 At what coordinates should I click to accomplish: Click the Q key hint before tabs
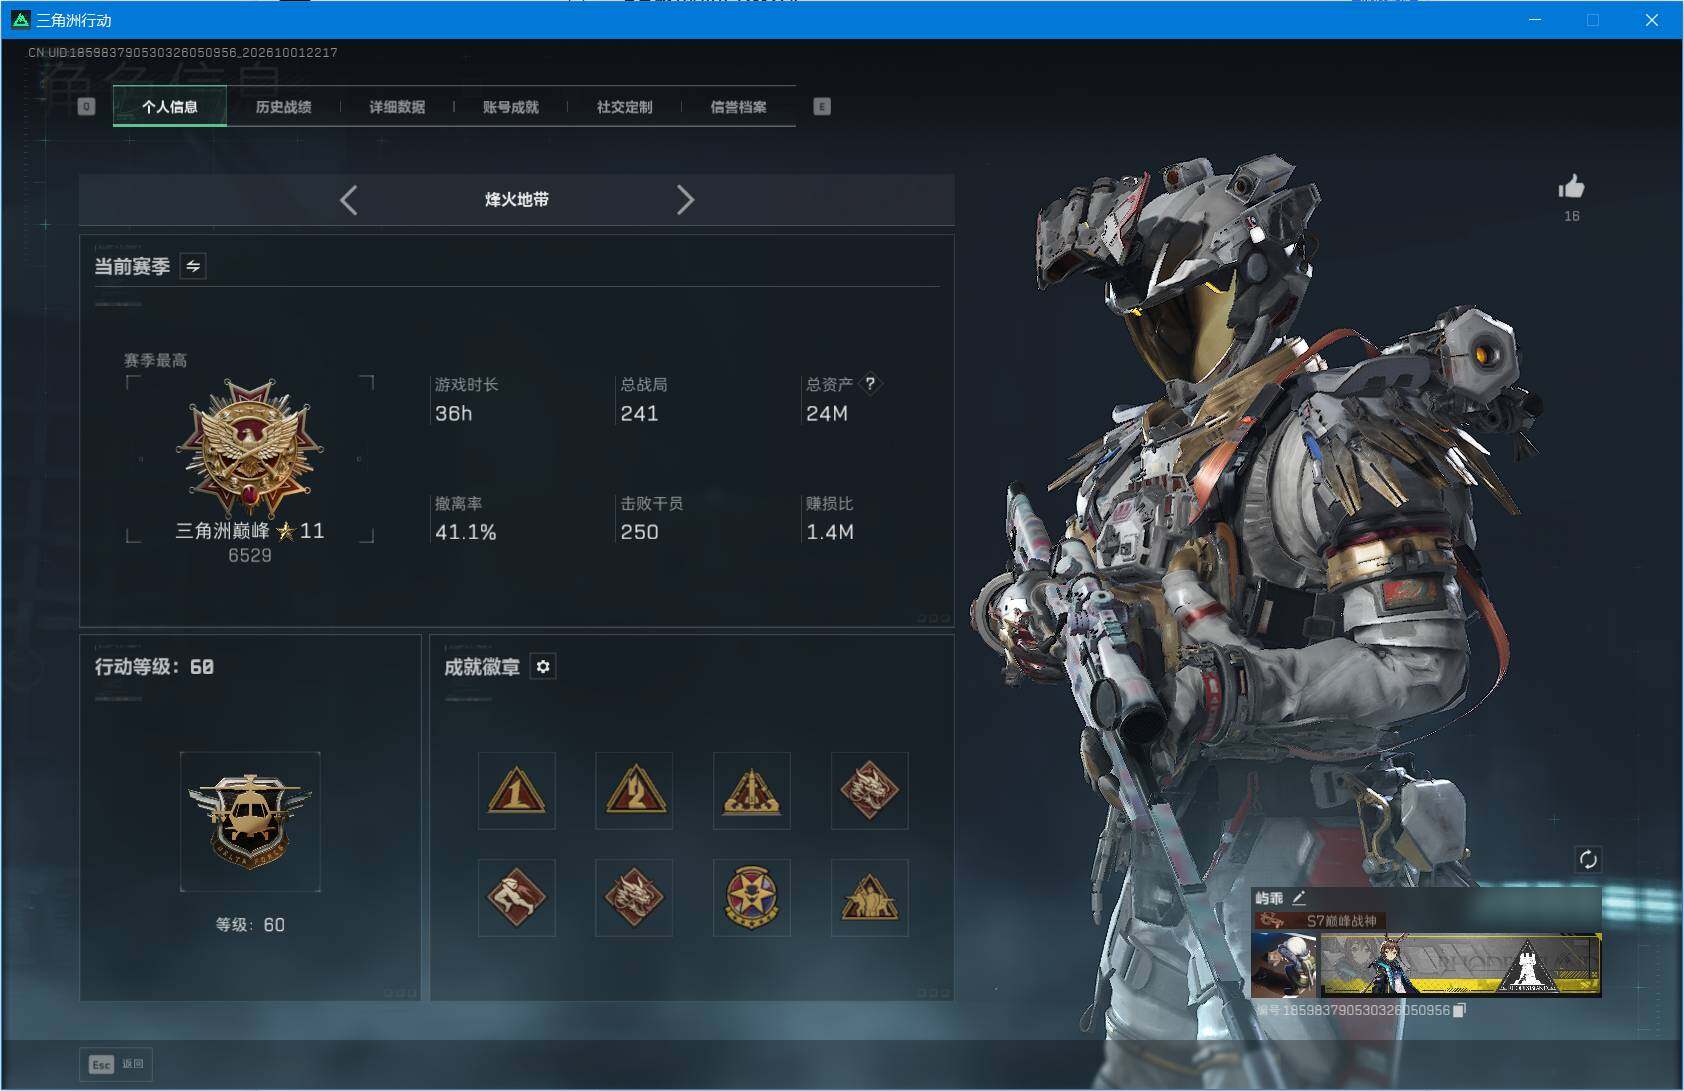coord(87,107)
